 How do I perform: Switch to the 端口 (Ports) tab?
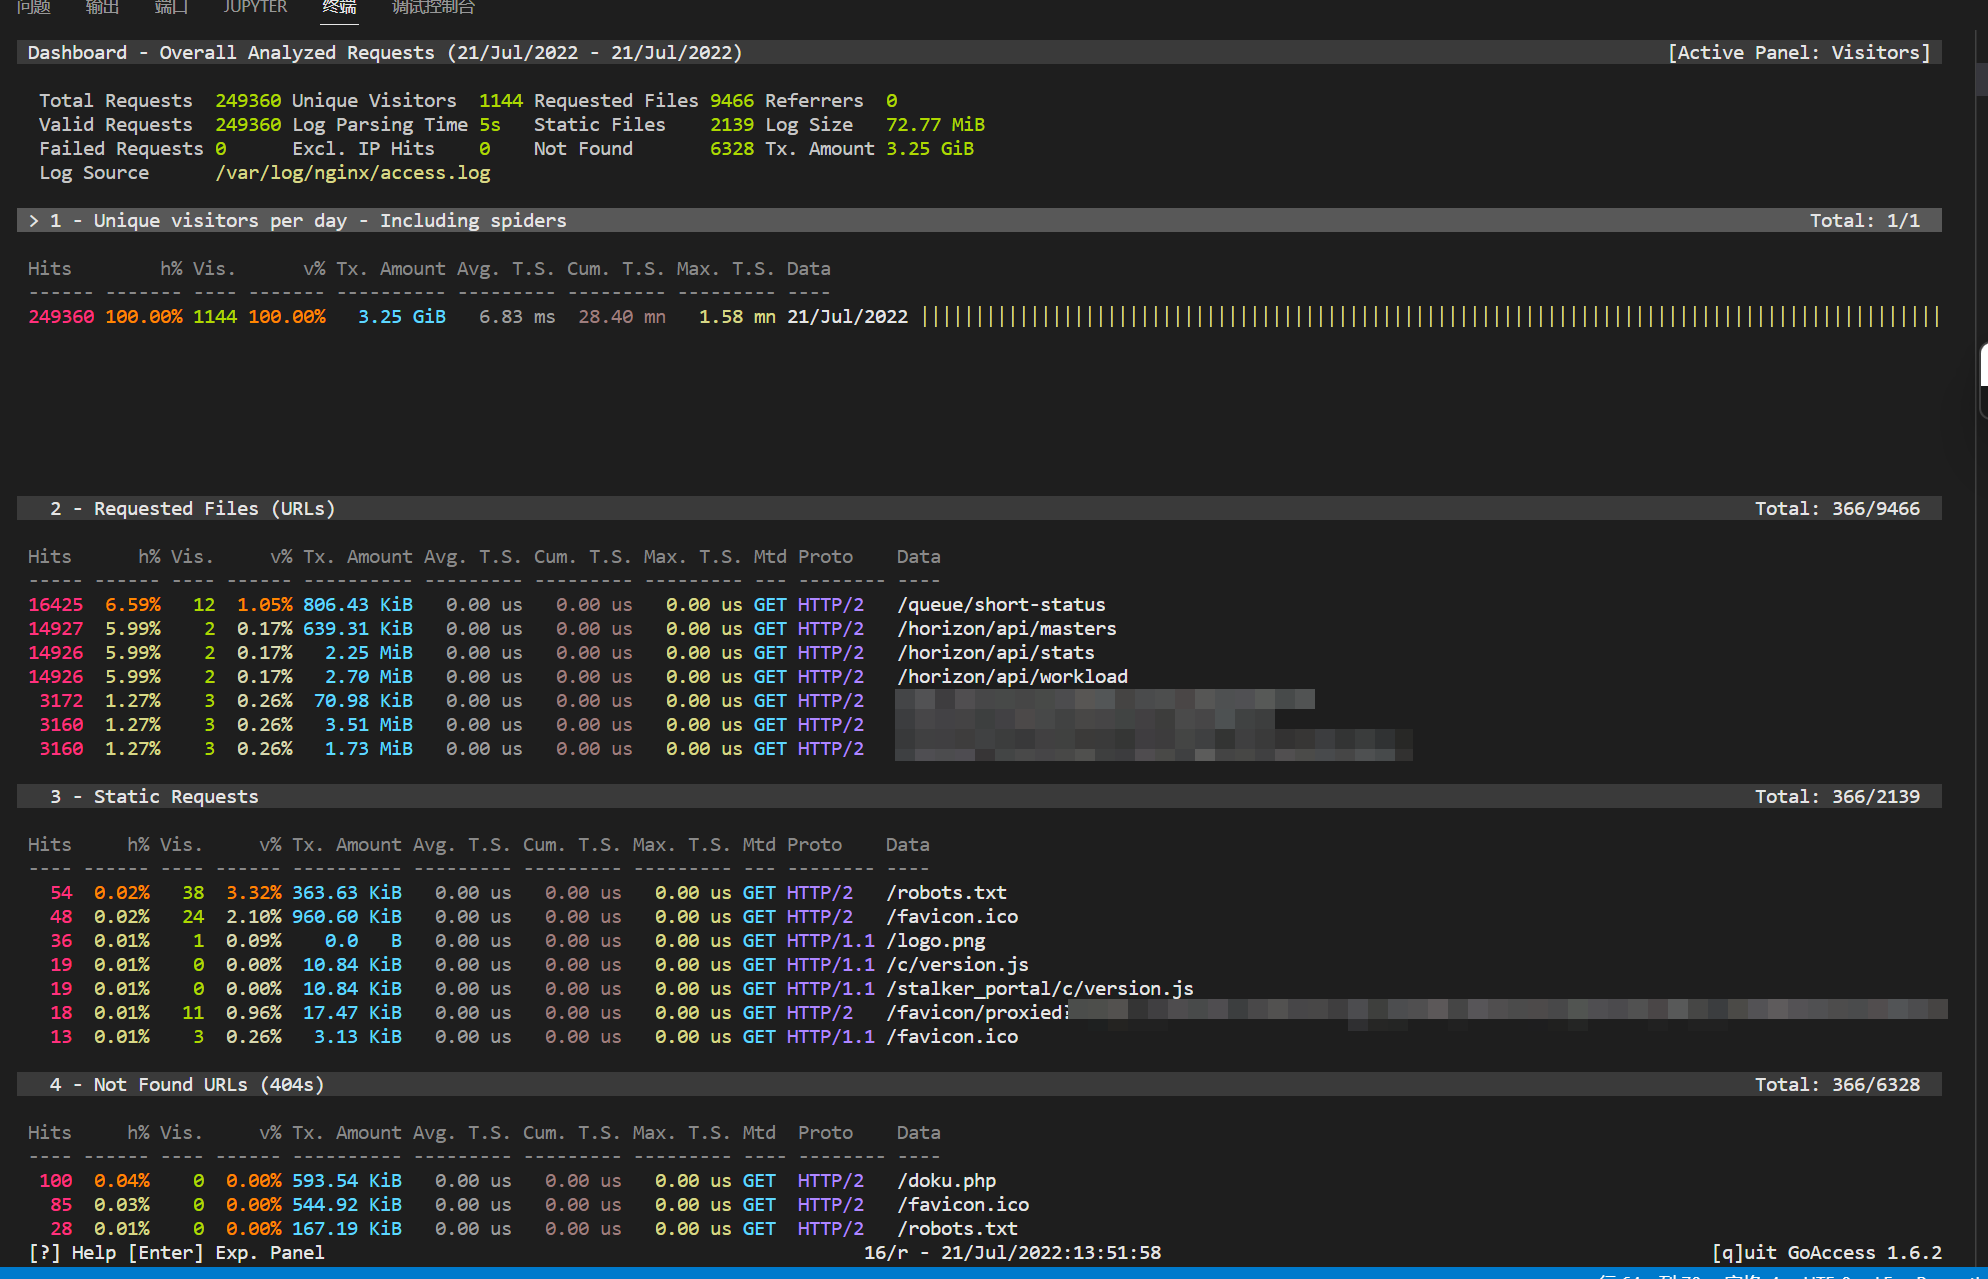coord(170,8)
